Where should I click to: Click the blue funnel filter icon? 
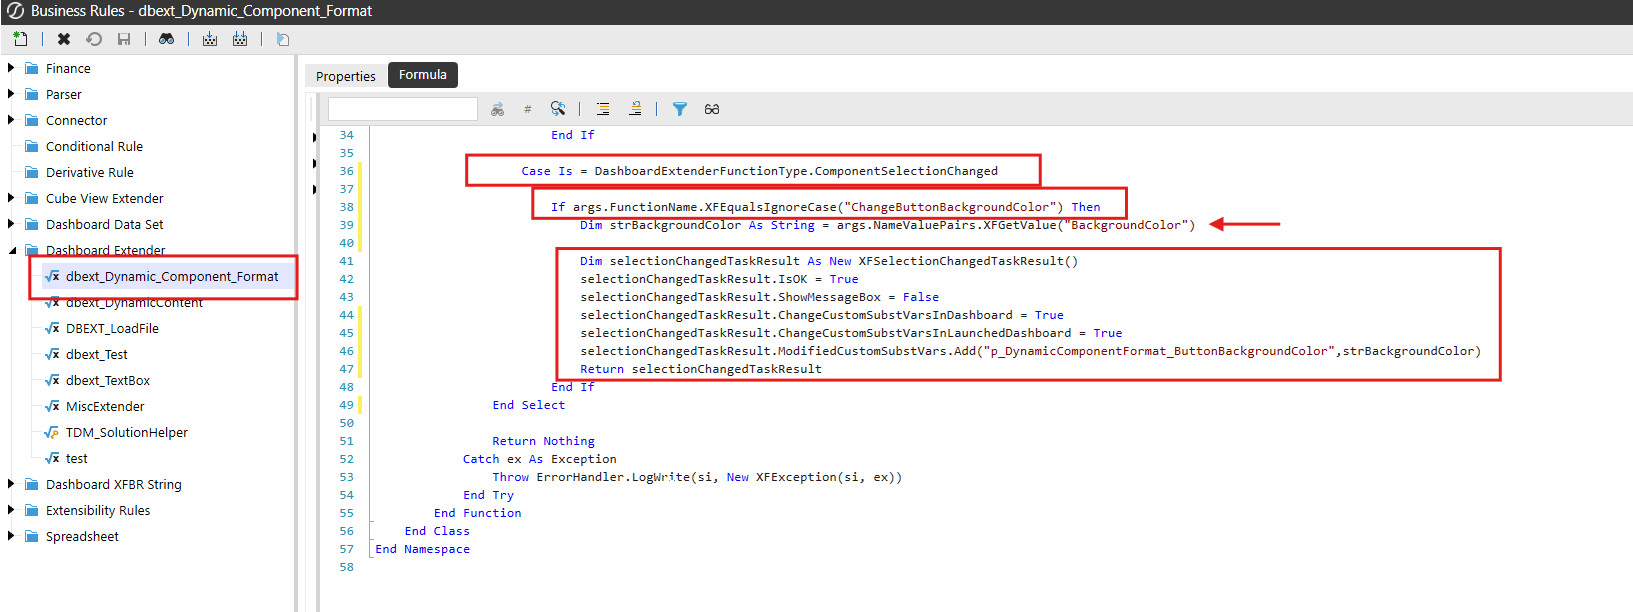pyautogui.click(x=680, y=109)
